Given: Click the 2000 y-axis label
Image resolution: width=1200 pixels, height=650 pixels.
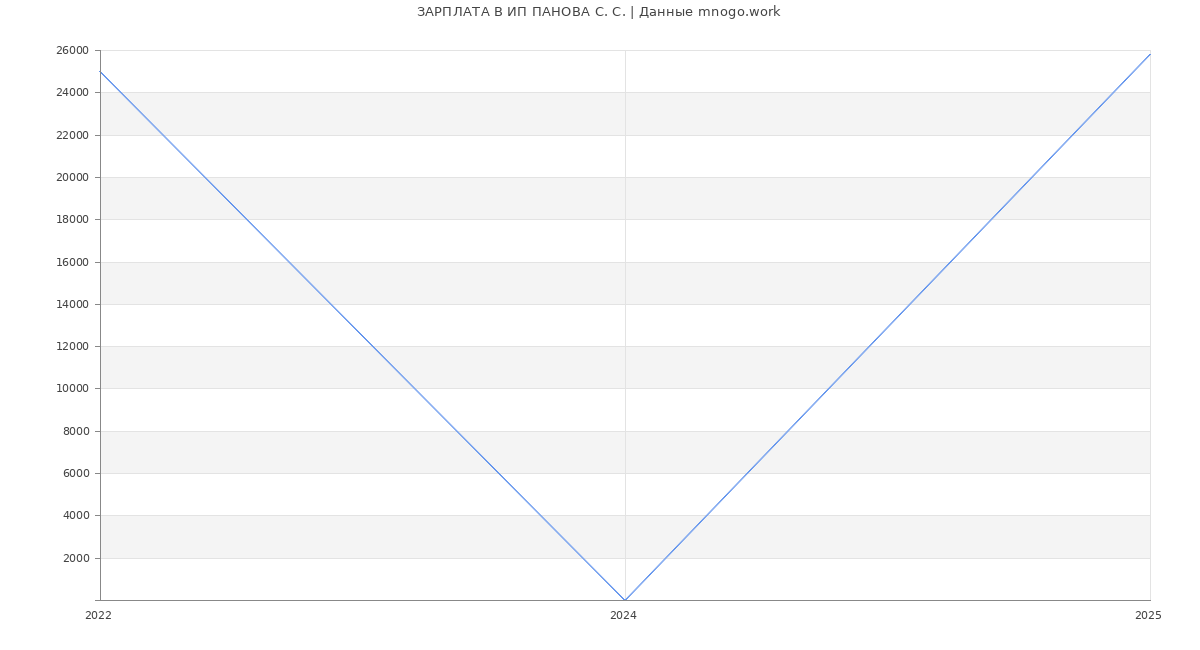Looking at the screenshot, I should 76,558.
